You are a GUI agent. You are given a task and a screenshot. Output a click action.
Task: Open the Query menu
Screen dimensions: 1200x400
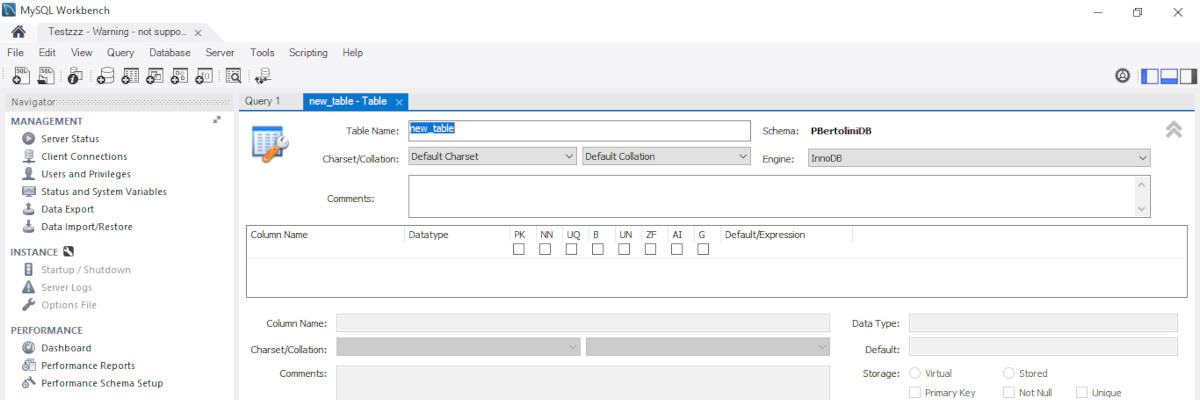click(x=120, y=52)
